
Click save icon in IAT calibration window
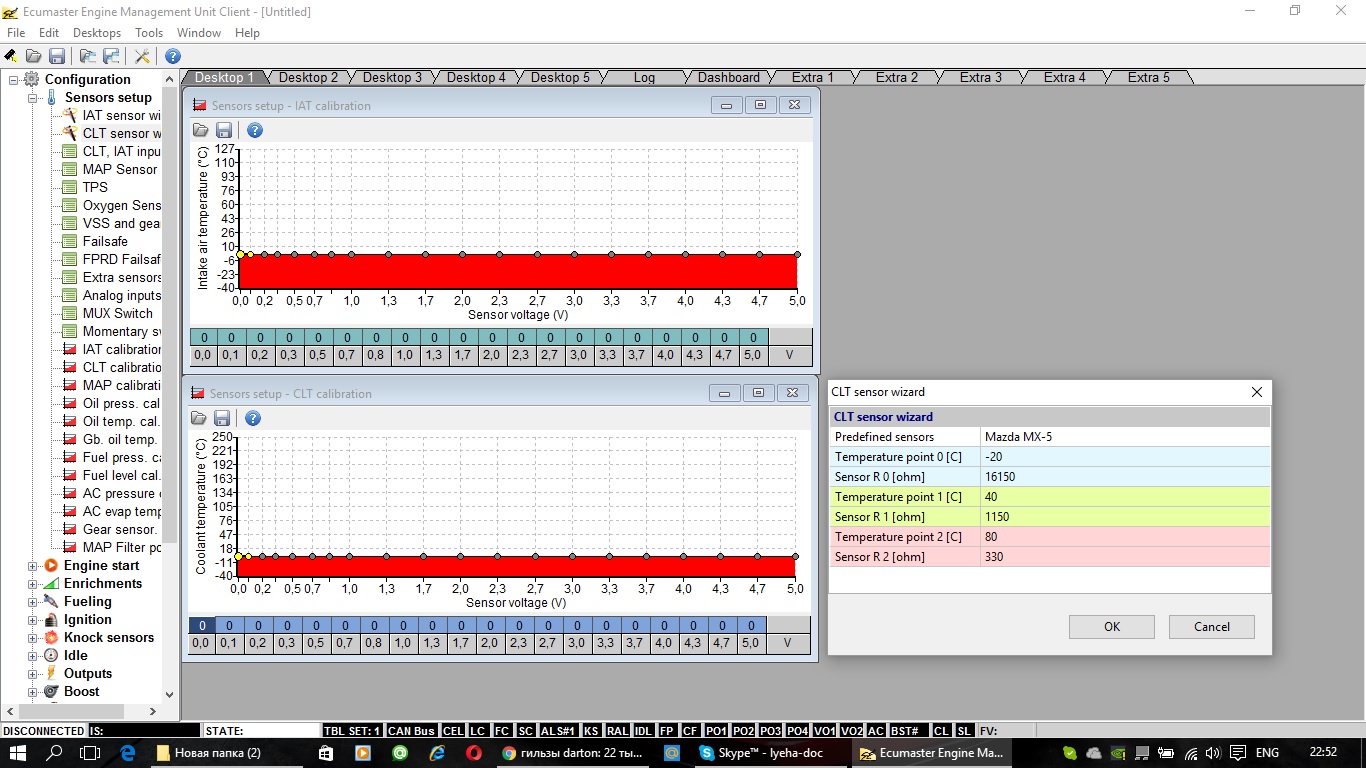click(224, 130)
